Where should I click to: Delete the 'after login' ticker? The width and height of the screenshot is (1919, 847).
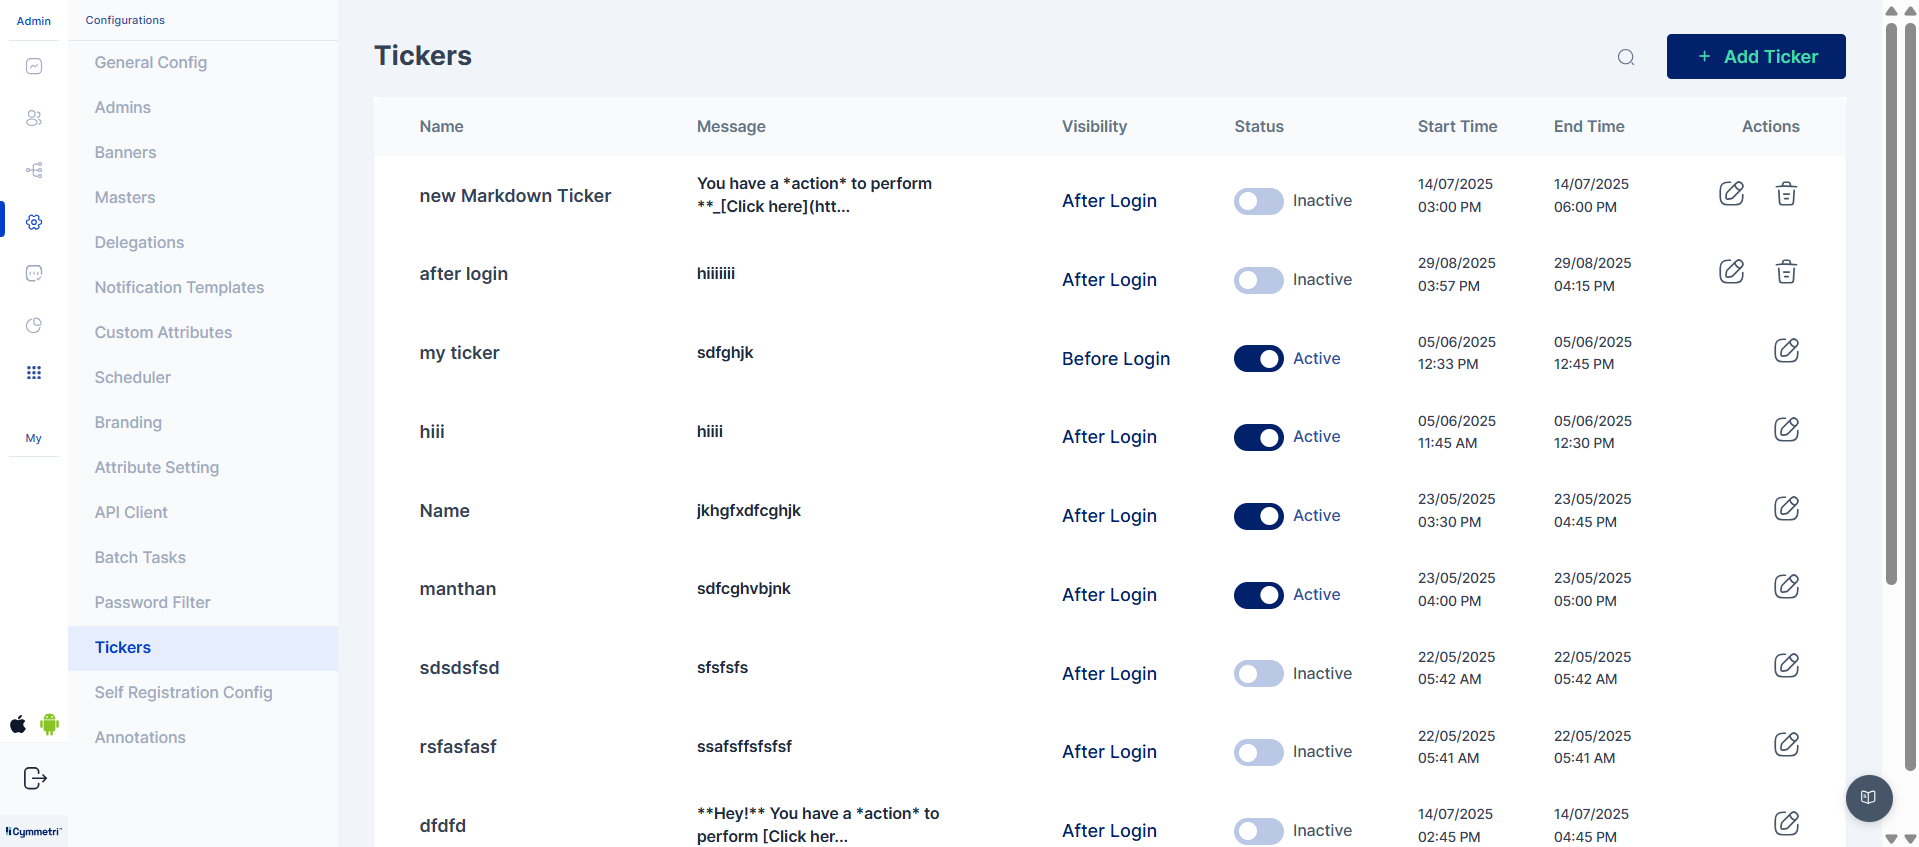1786,272
